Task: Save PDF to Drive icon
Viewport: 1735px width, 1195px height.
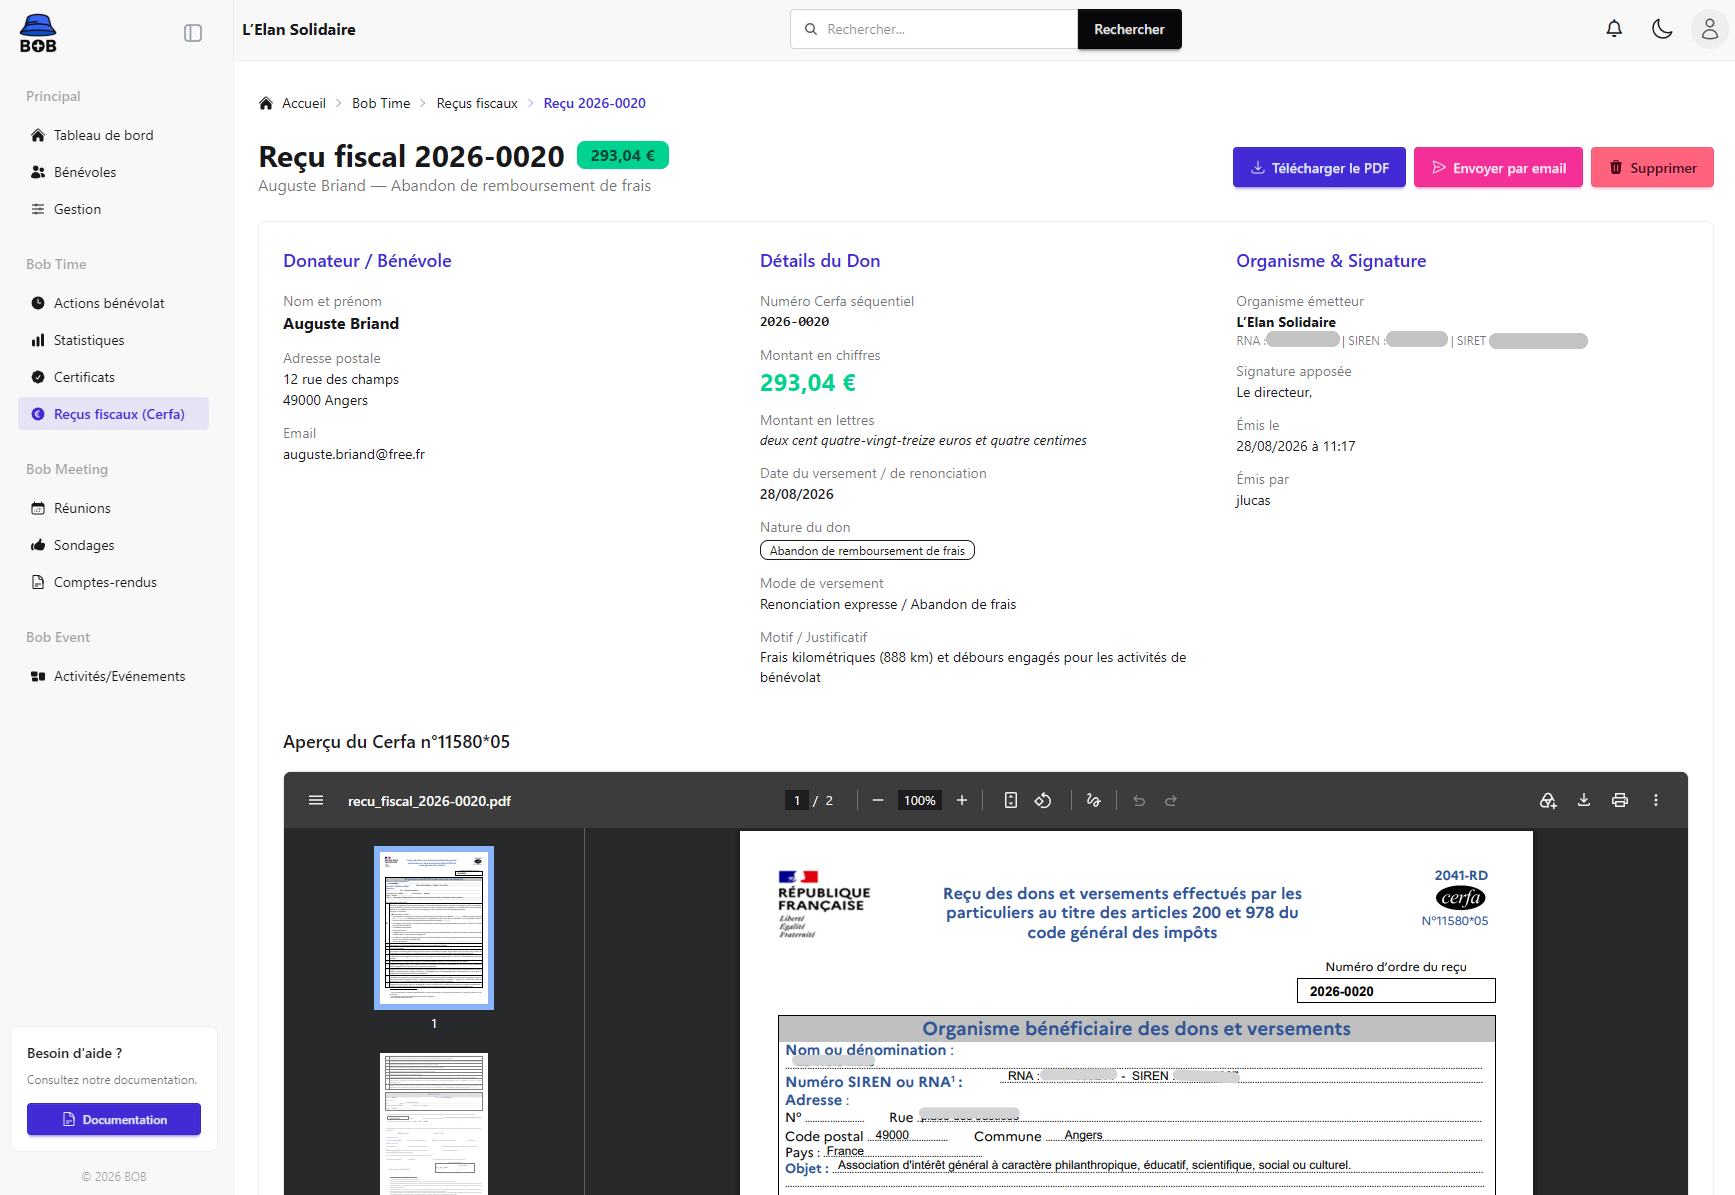Action: coord(1548,800)
